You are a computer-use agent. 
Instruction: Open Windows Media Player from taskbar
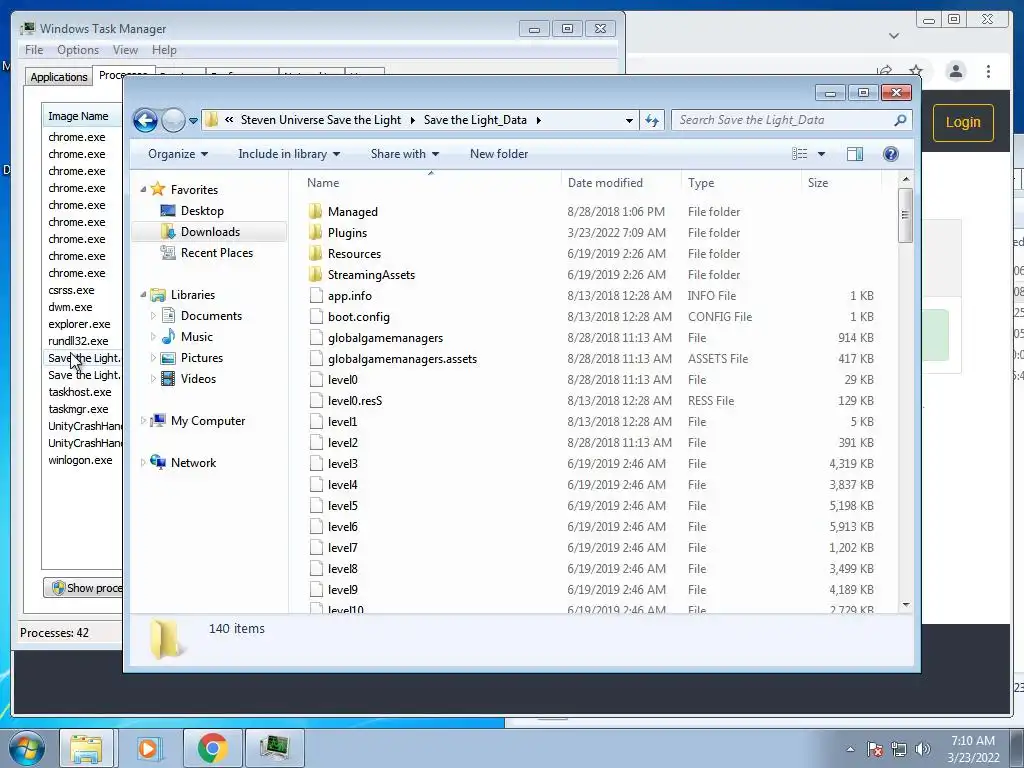coord(150,748)
